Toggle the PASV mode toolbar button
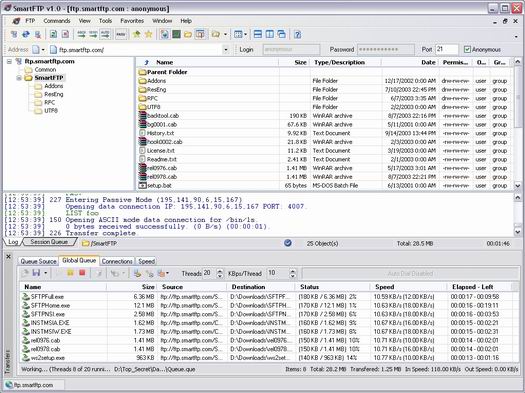This screenshot has height=393, width=525. pos(121,34)
